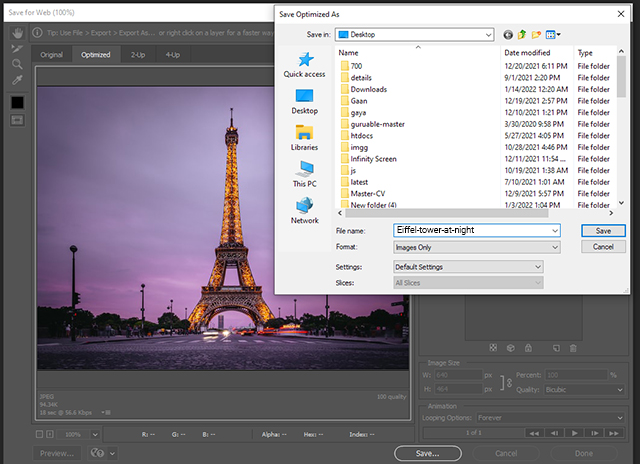Click the info tip icon
640x464 pixels.
[37, 33]
